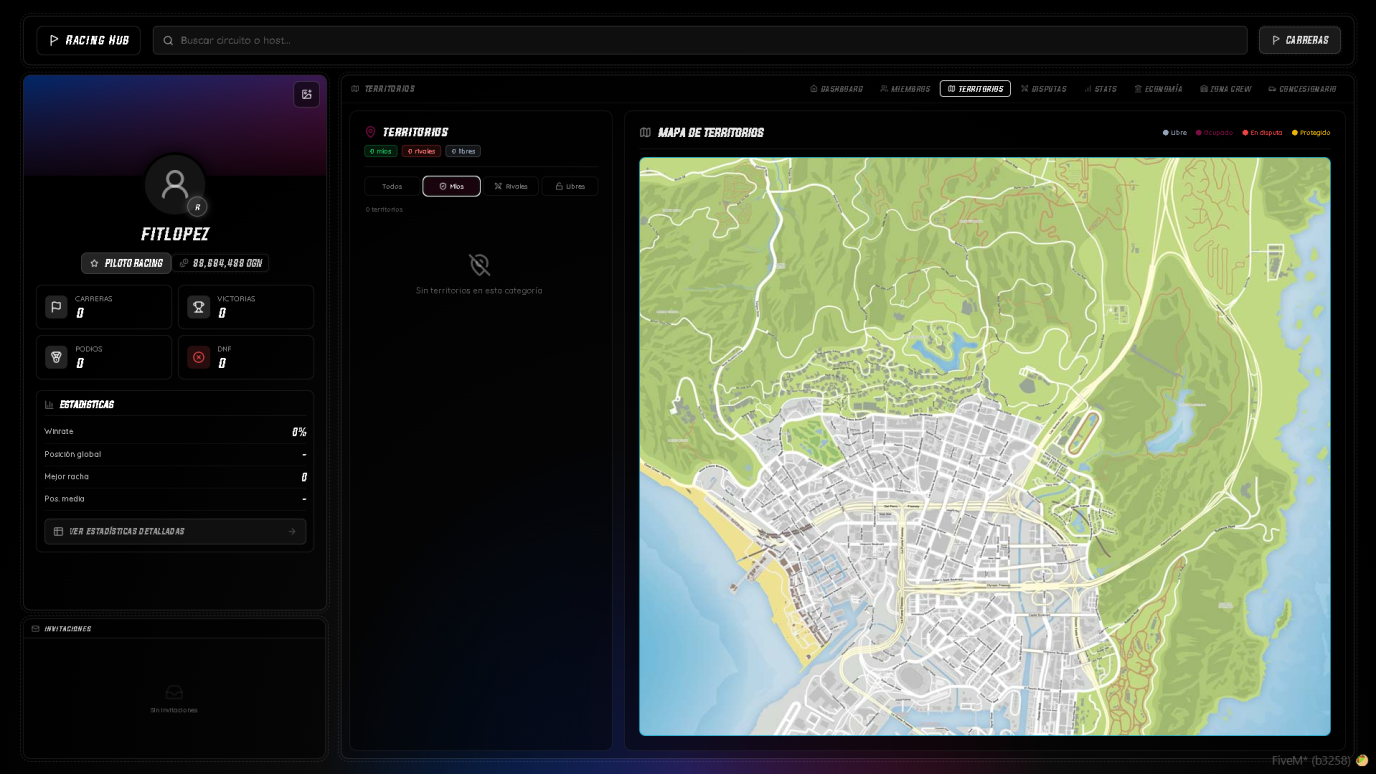Open the Concesionario tab

[x=1302, y=89]
